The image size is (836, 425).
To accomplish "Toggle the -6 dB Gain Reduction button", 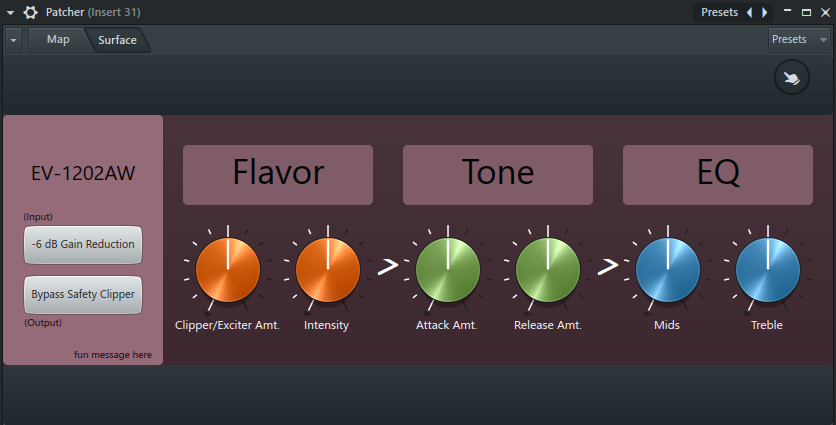I will (83, 244).
